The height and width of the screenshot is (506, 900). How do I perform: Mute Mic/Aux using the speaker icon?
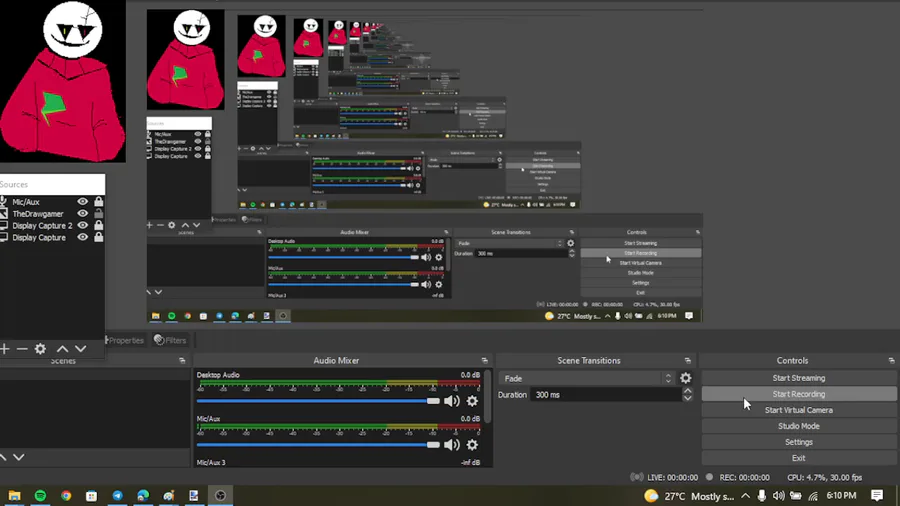coord(452,445)
